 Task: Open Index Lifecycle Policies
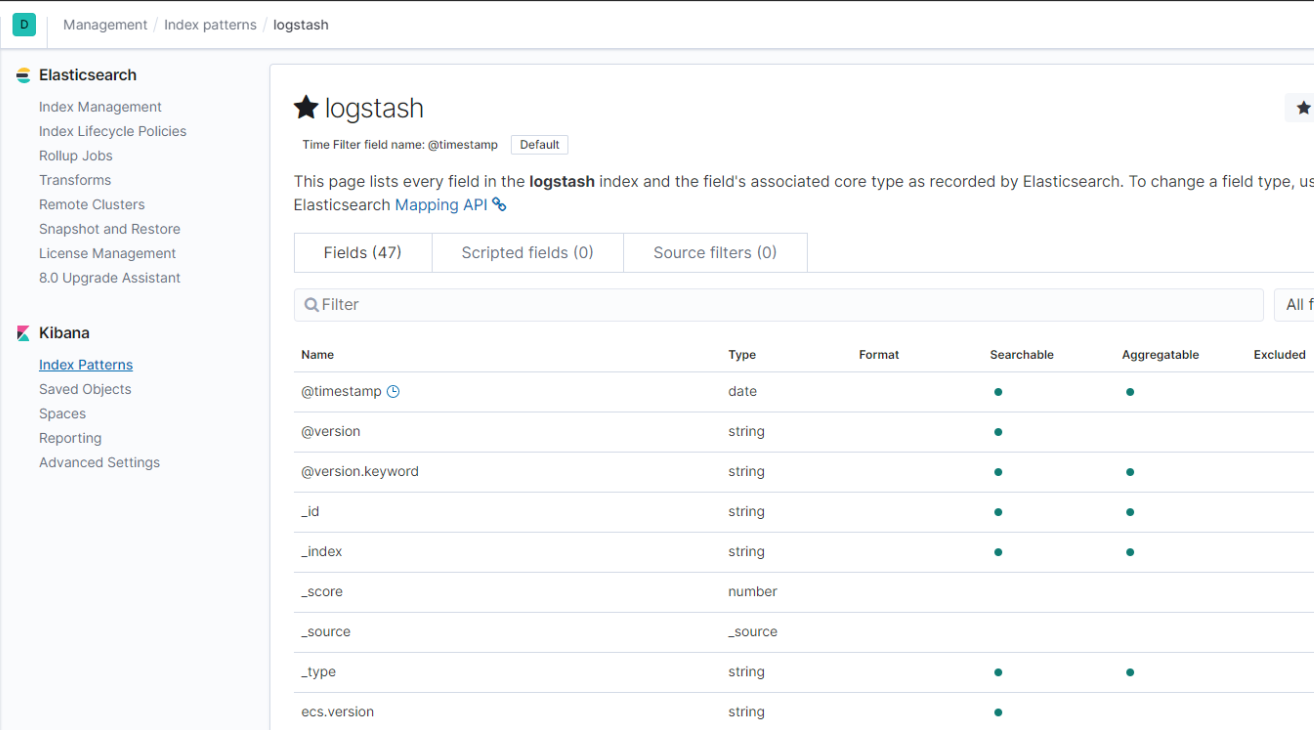tap(113, 131)
